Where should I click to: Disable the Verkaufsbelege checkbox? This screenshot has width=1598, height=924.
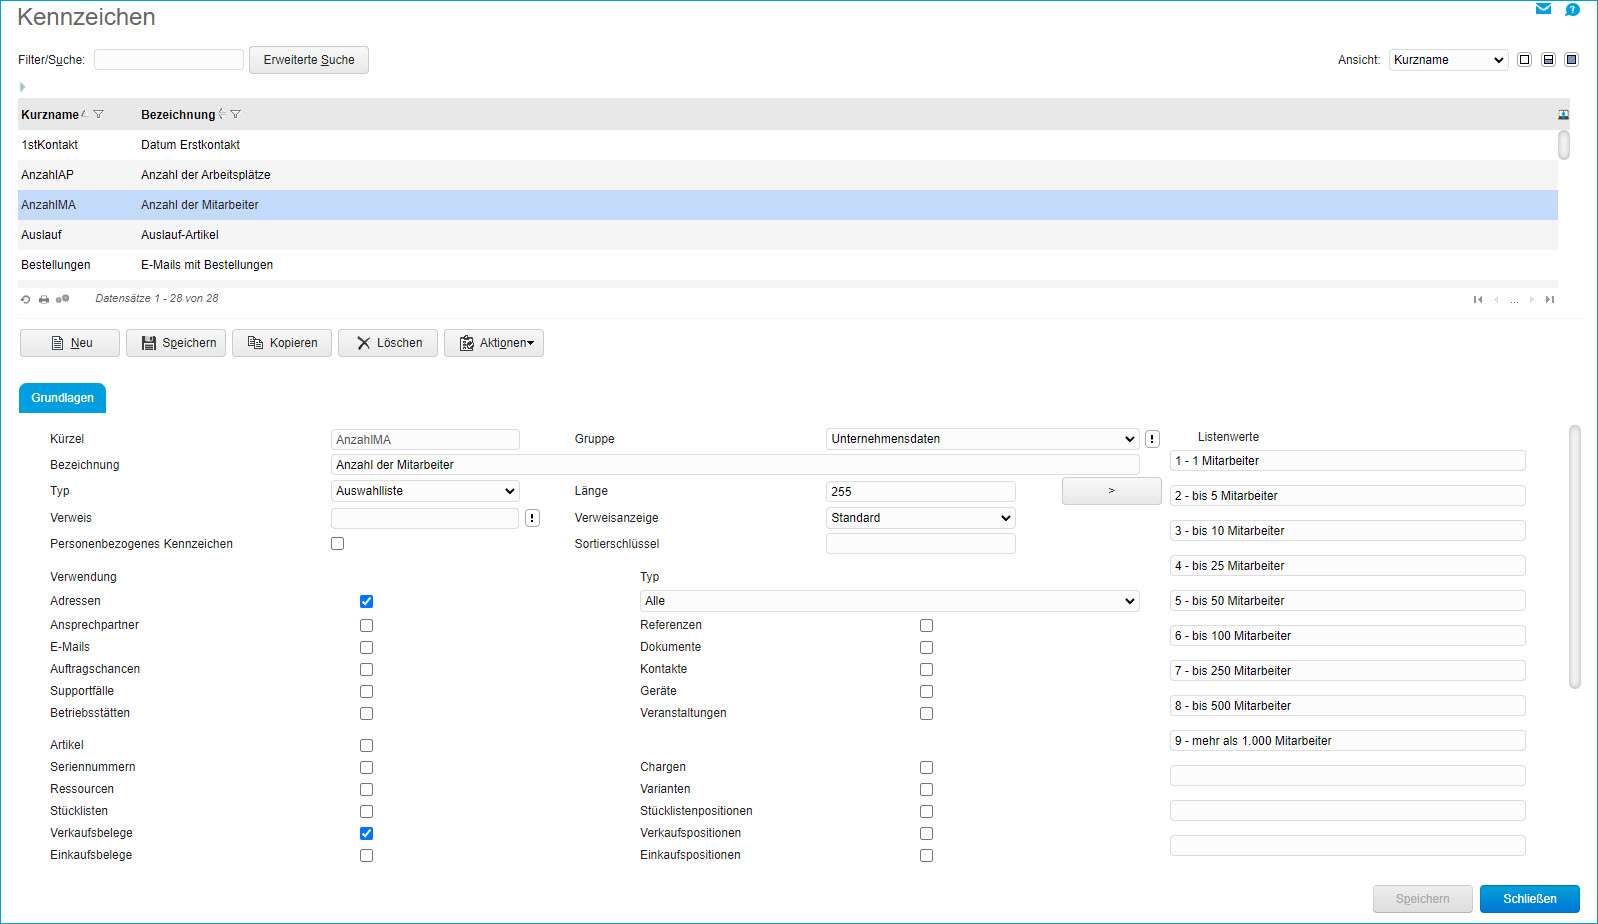[x=366, y=833]
